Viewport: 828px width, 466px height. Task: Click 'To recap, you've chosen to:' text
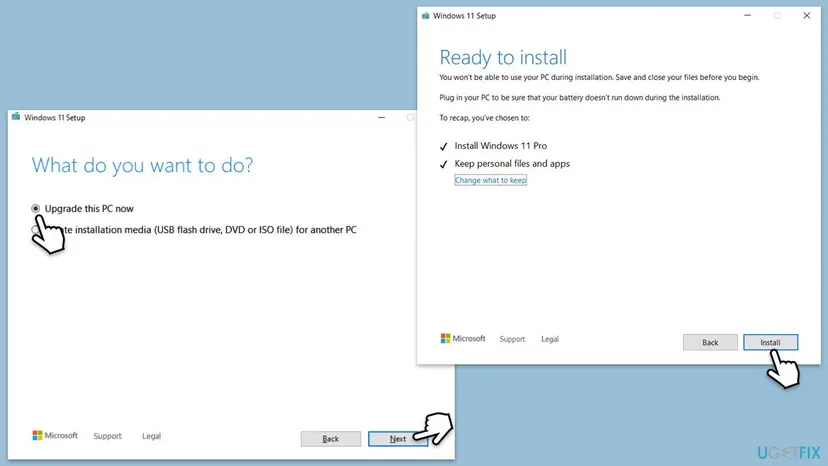tap(484, 118)
